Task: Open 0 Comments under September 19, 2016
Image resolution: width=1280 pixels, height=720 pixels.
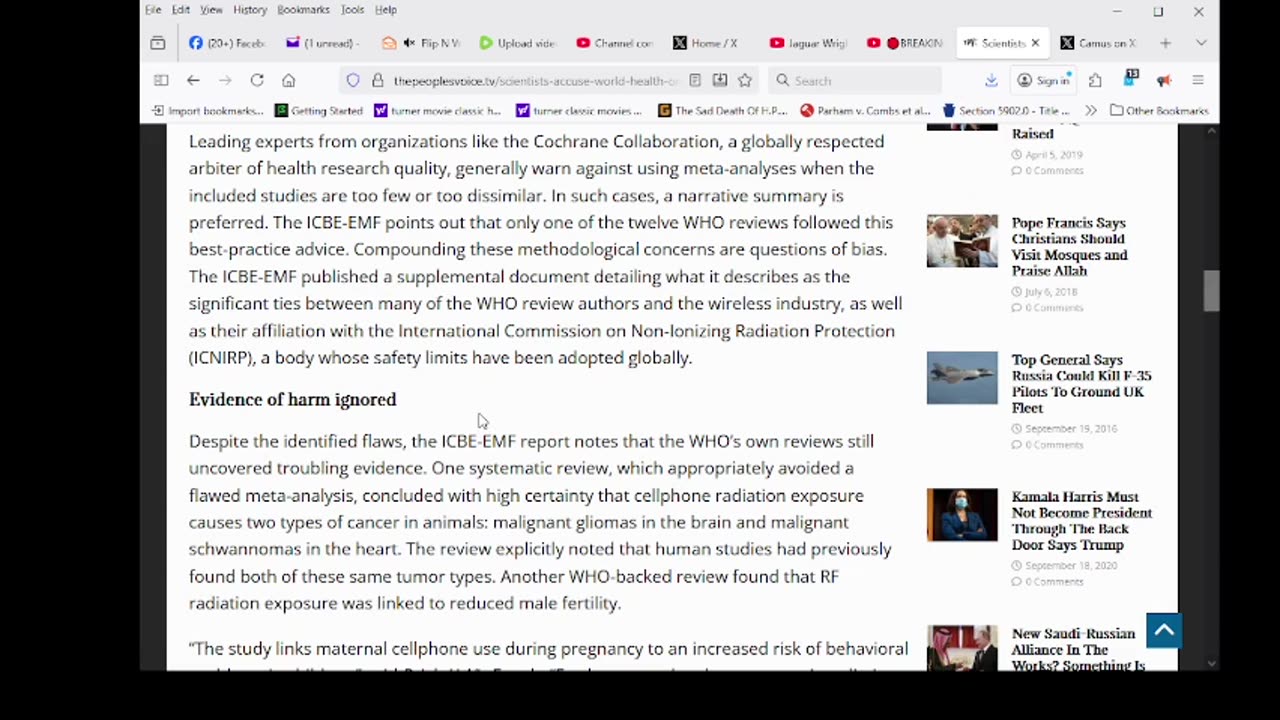Action: tap(1047, 445)
